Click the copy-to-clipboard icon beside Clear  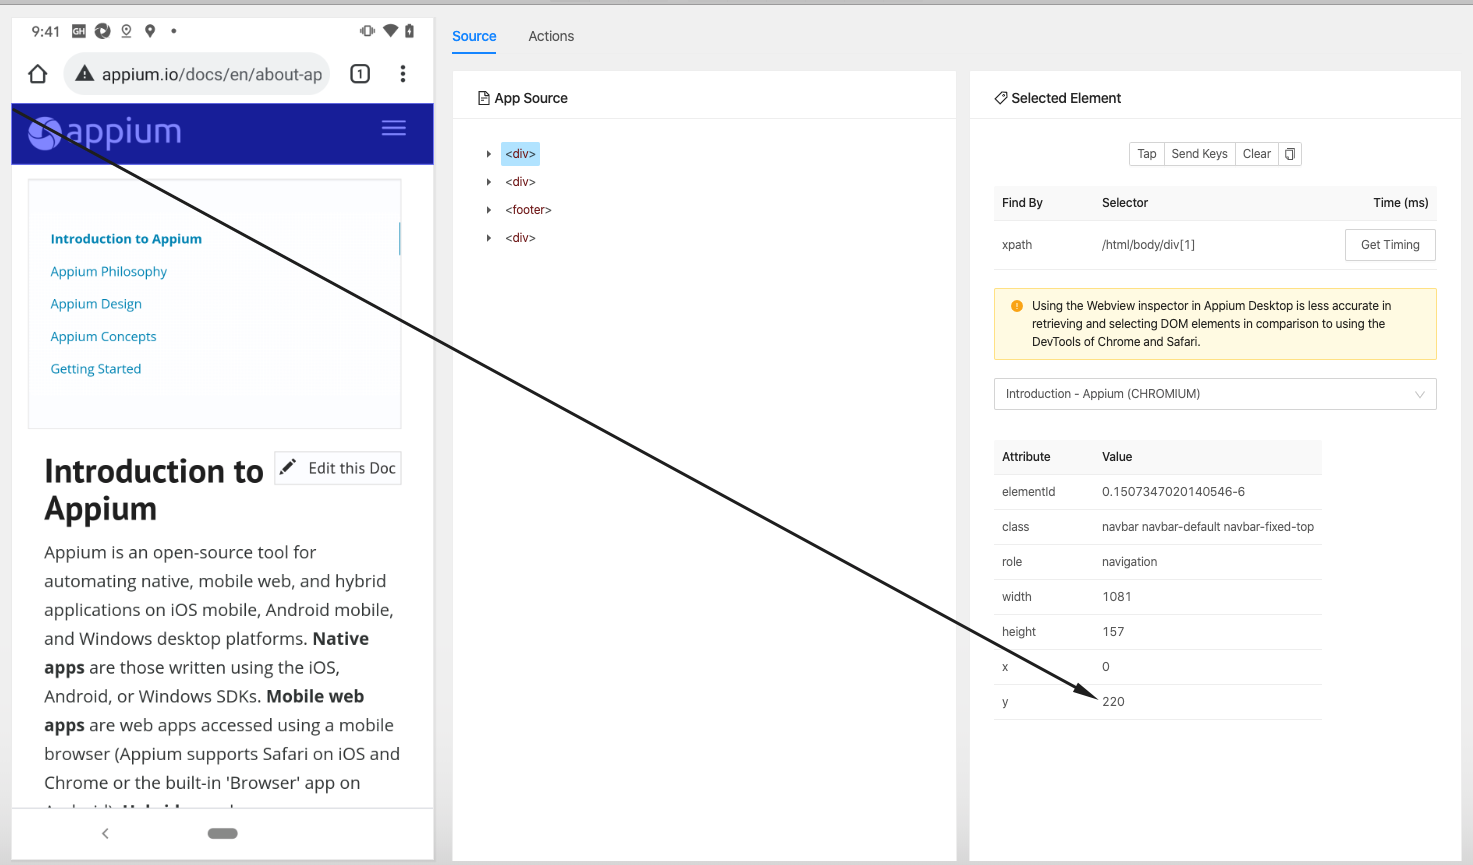(x=1290, y=153)
